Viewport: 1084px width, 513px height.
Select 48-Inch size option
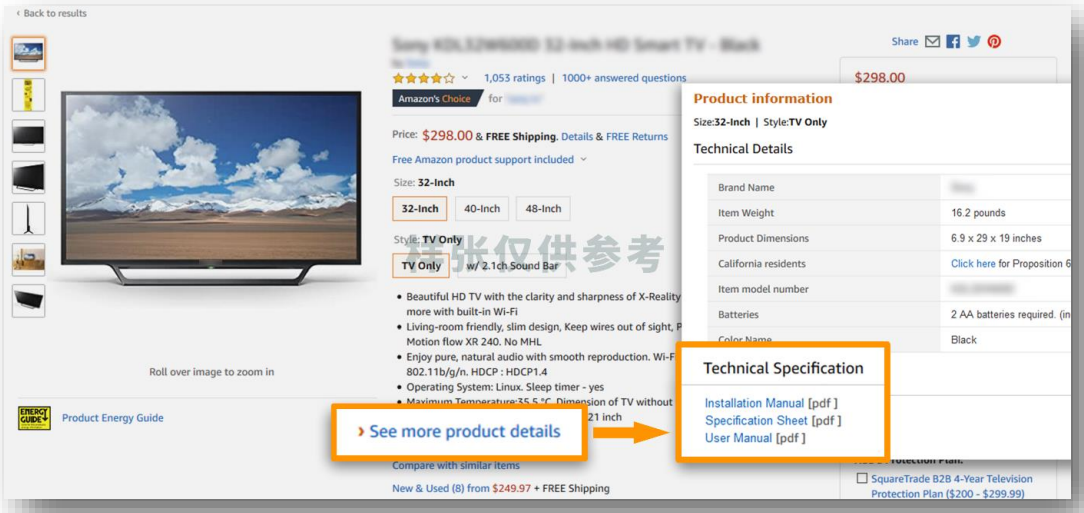coord(543,209)
